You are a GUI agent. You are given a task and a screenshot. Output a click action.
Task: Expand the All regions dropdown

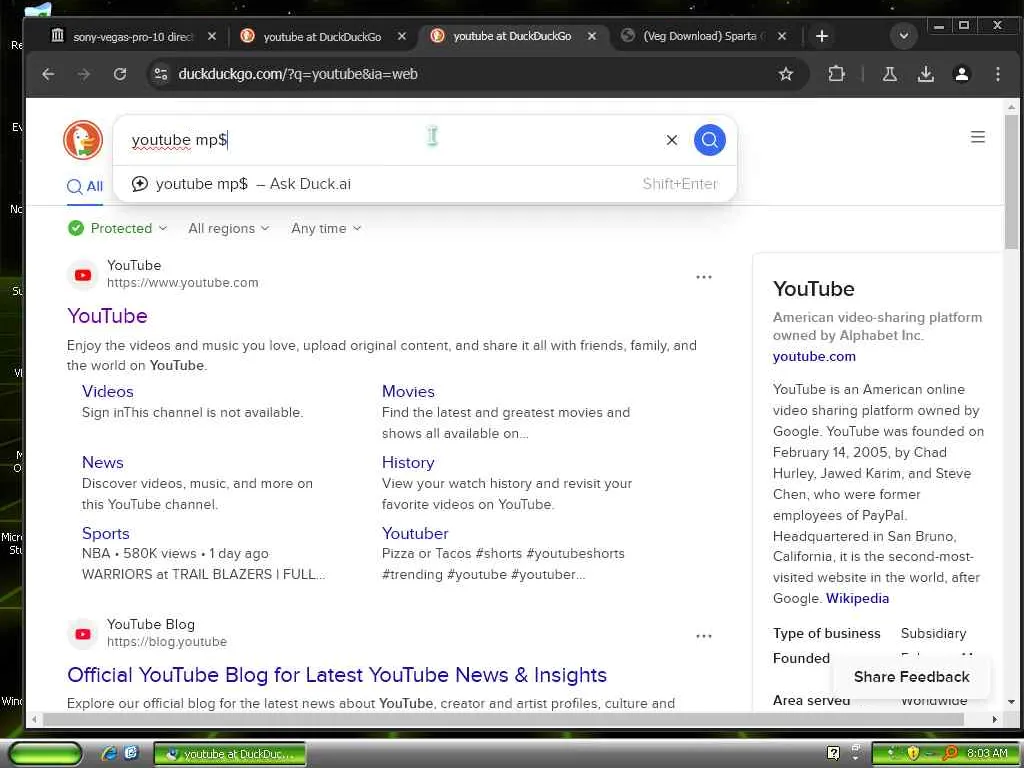(x=229, y=229)
